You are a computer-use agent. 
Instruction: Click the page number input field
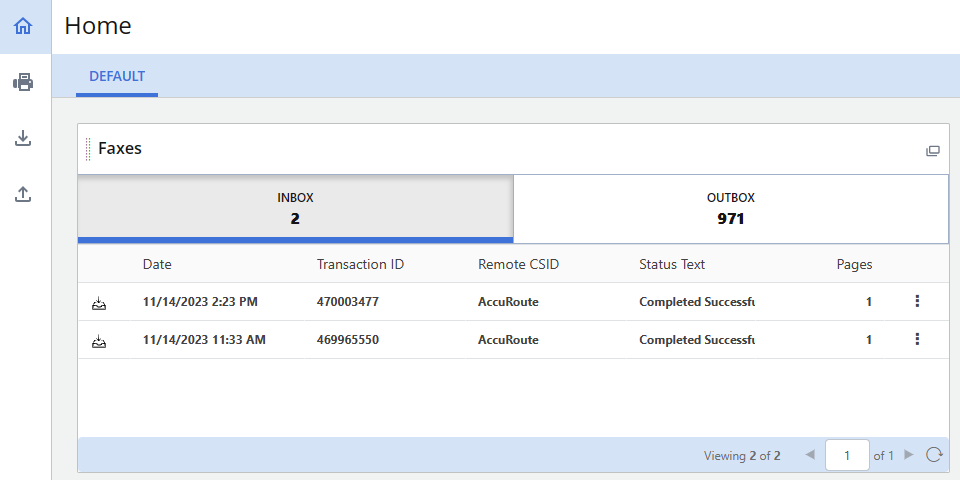(847, 455)
